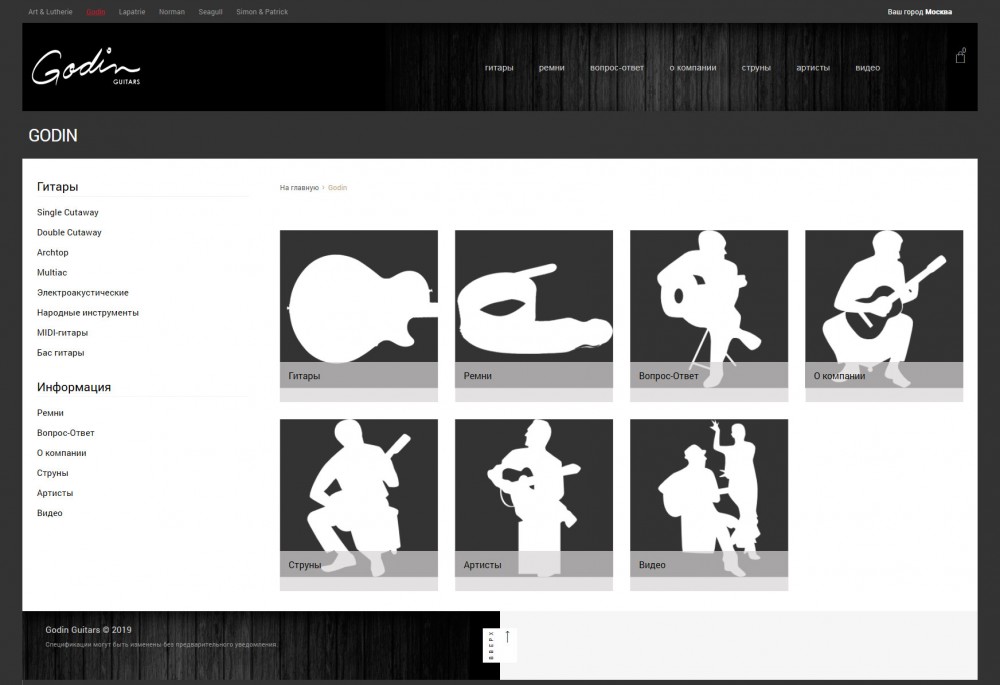Open Archtop sidebar category

click(52, 253)
